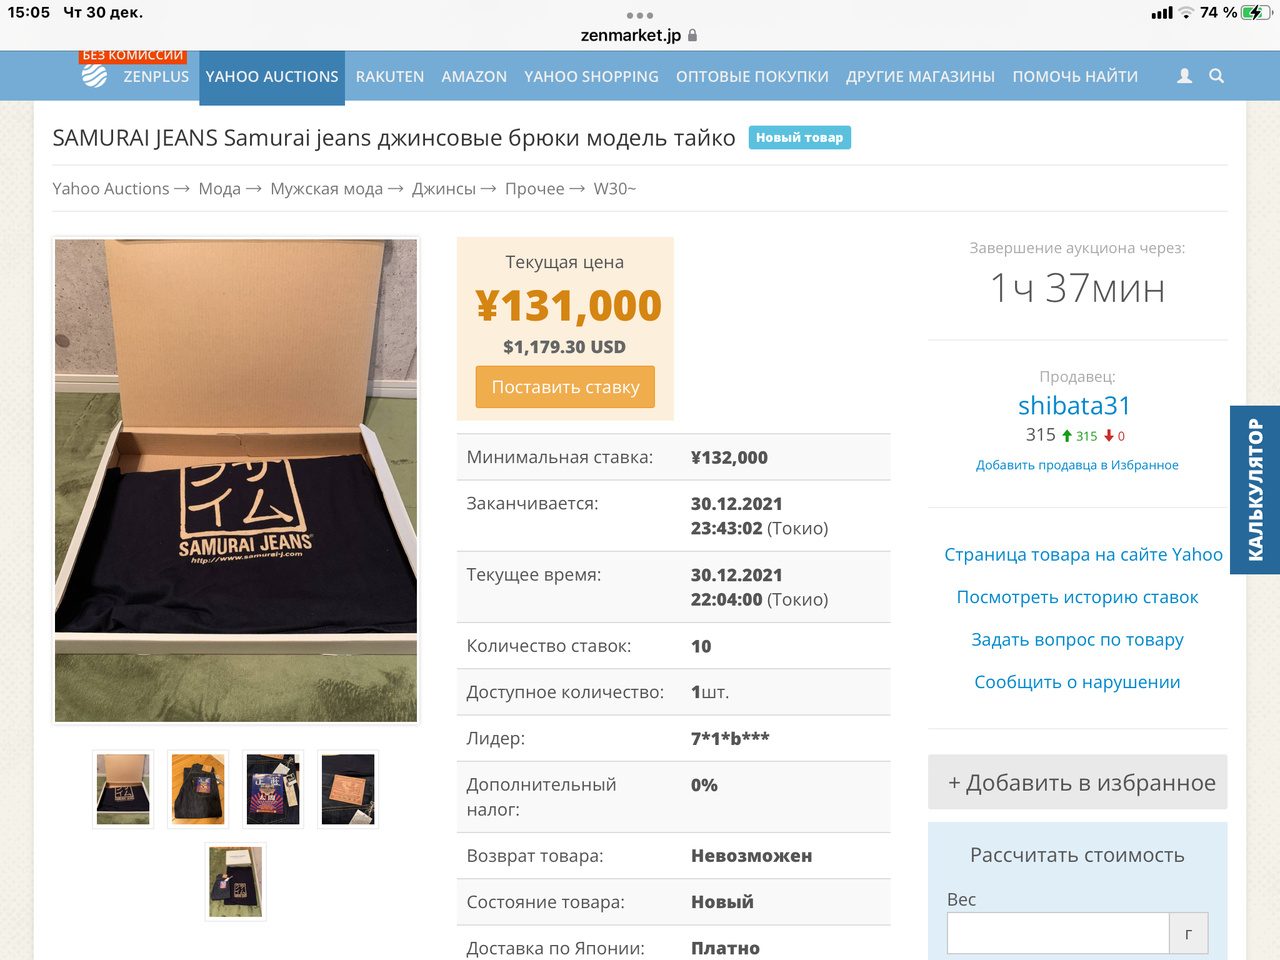Click the Джинсы breadcrumb link
The width and height of the screenshot is (1280, 960).
point(444,189)
